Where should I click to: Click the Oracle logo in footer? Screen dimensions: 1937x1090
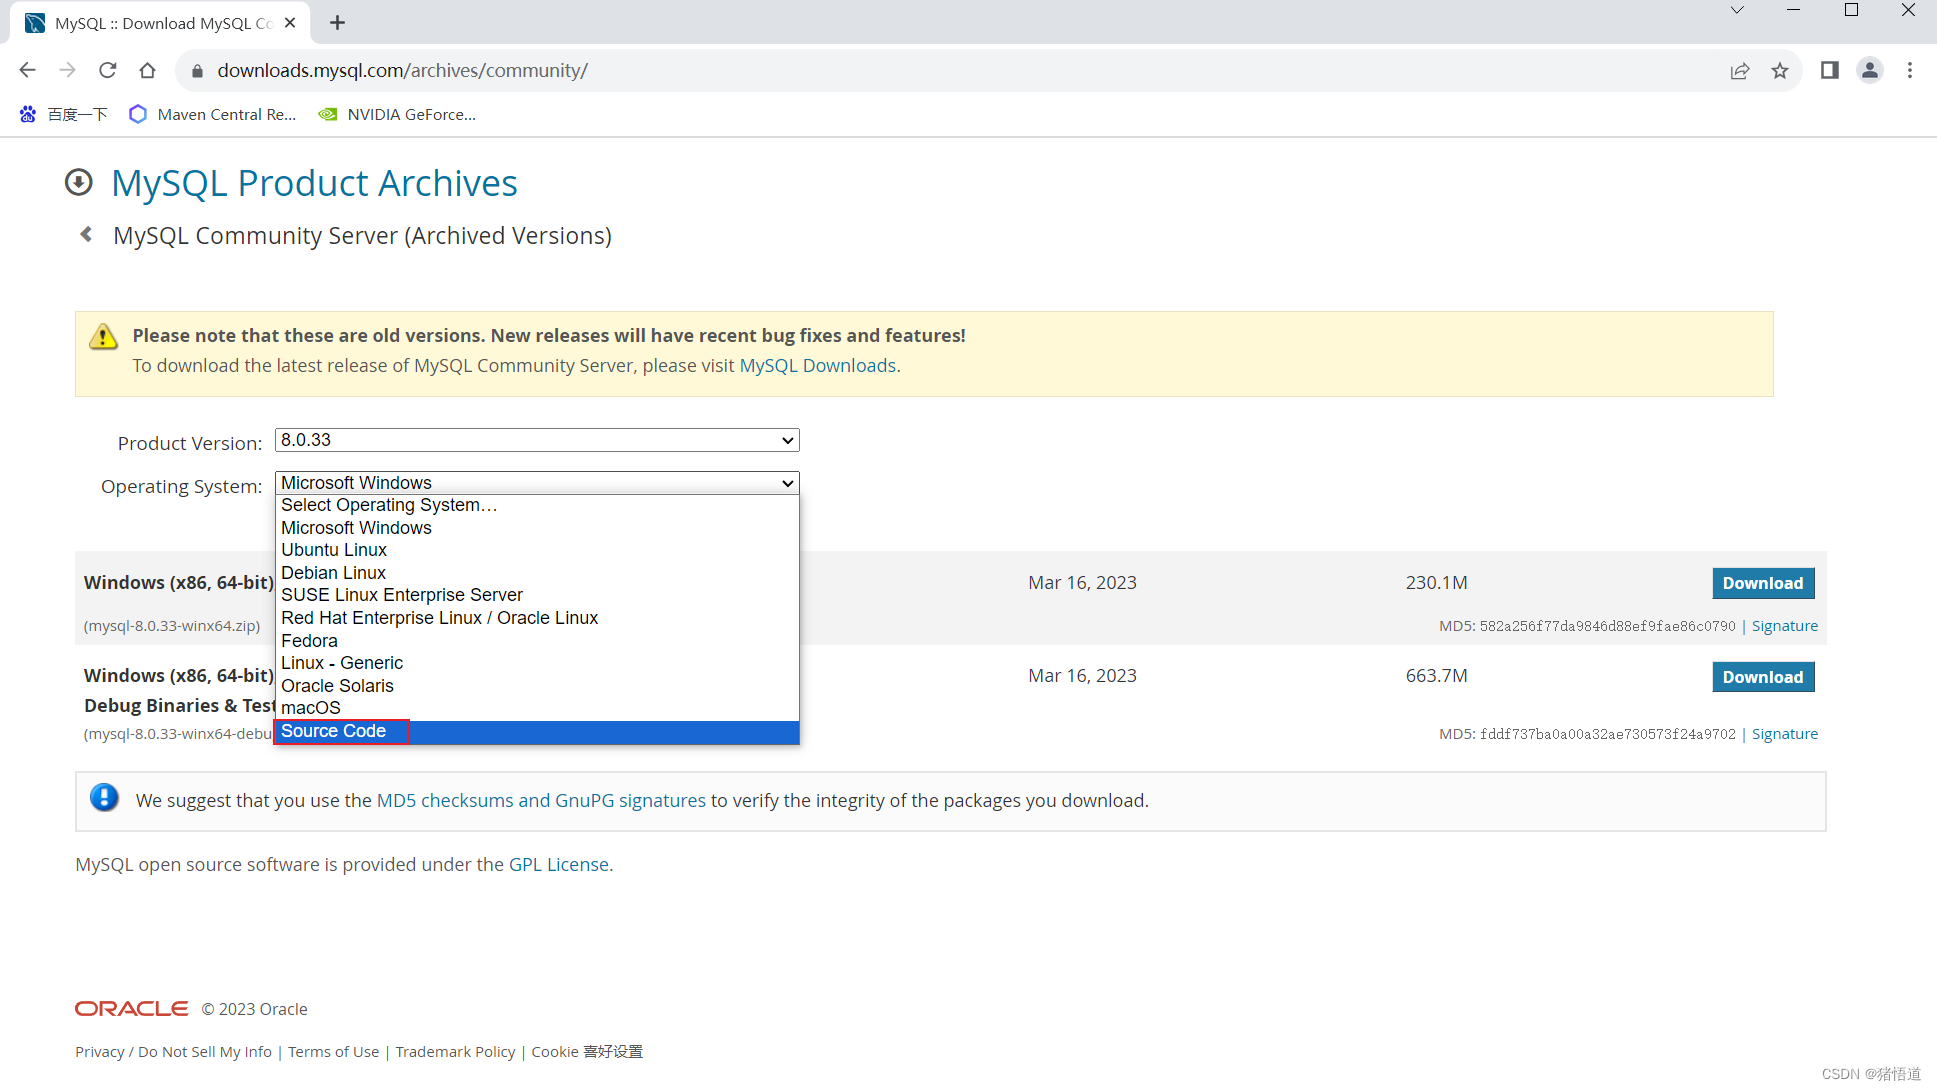coord(131,1008)
